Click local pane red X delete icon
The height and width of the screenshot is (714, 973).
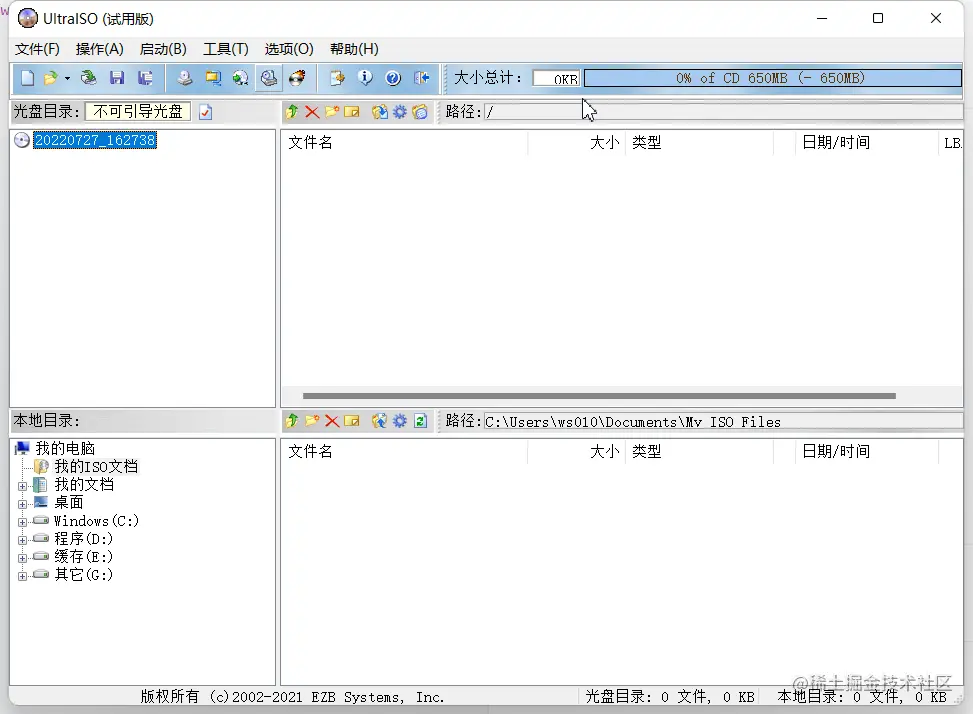click(x=332, y=422)
